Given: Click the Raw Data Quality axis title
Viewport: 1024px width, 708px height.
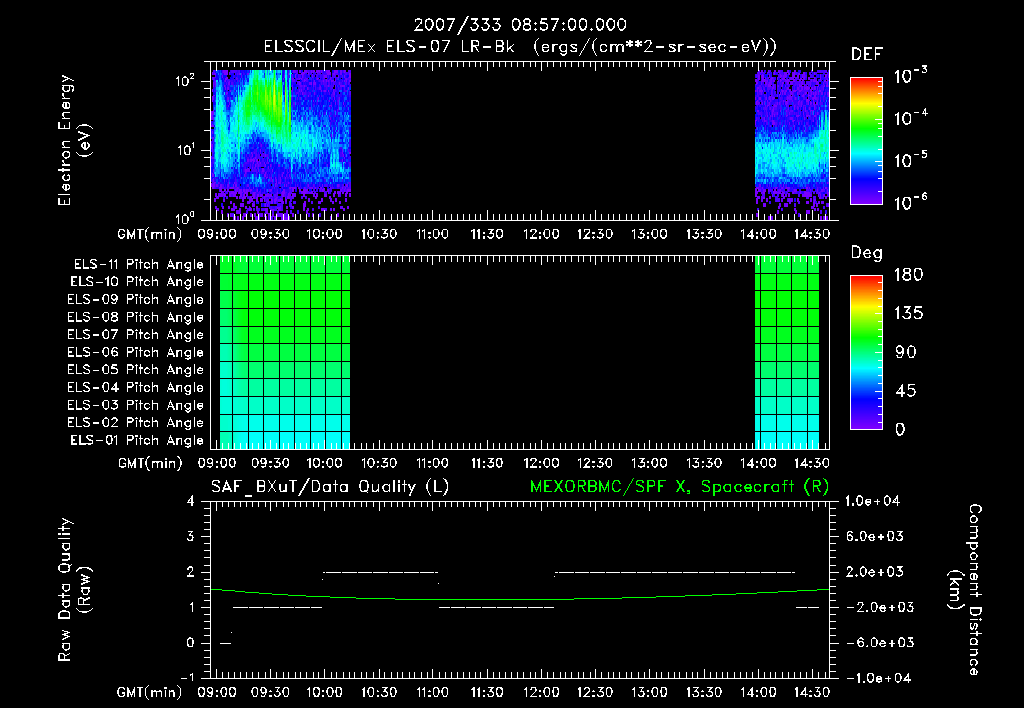Looking at the screenshot, I should click(x=74, y=590).
